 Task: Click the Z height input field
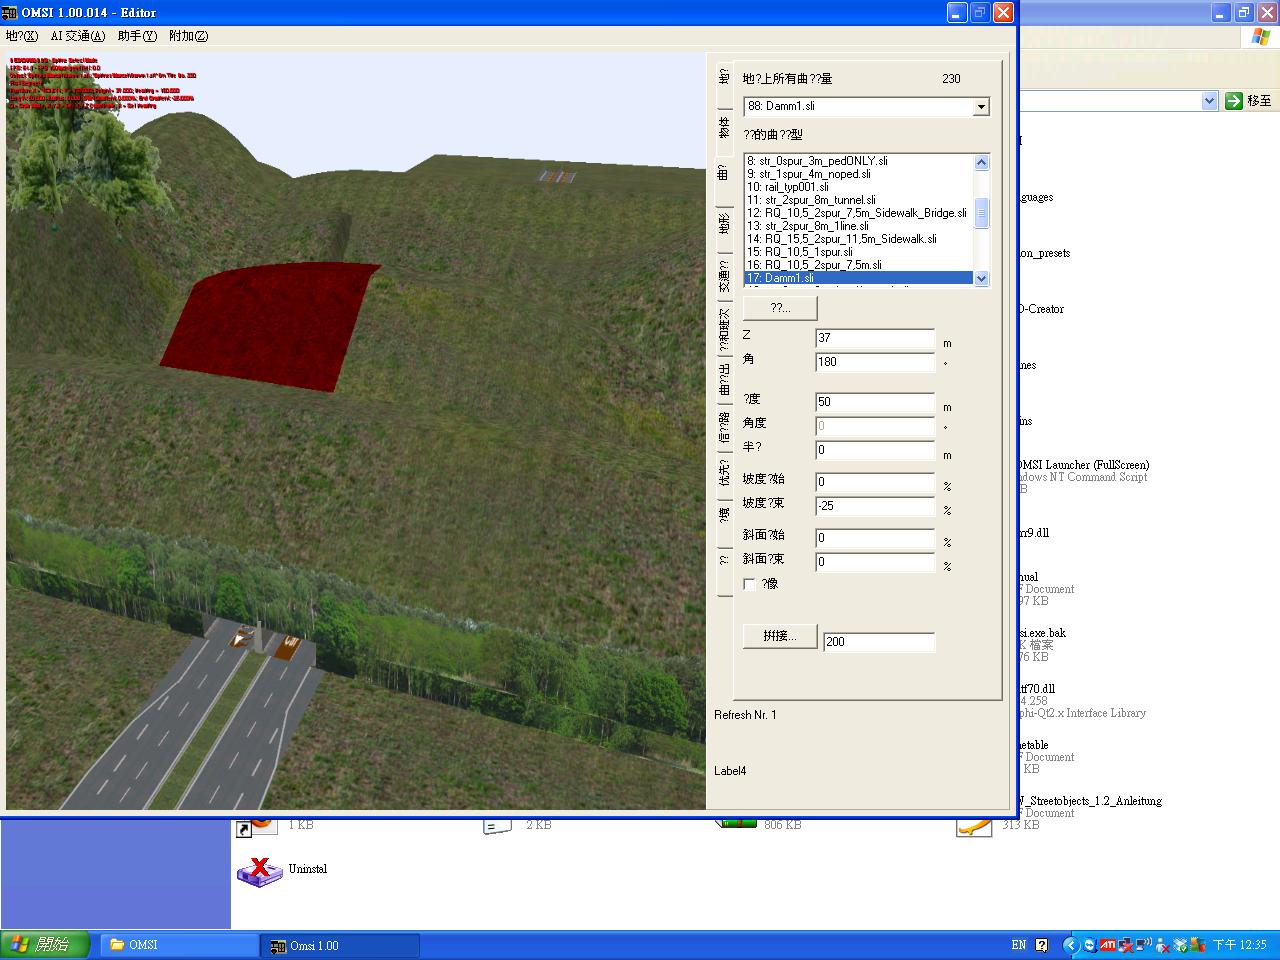pyautogui.click(x=874, y=338)
